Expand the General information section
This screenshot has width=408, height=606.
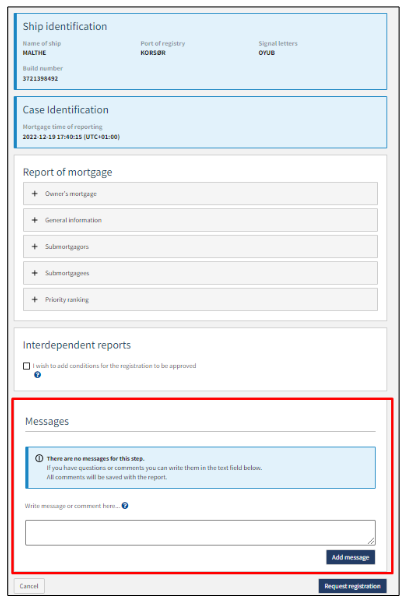(x=200, y=220)
